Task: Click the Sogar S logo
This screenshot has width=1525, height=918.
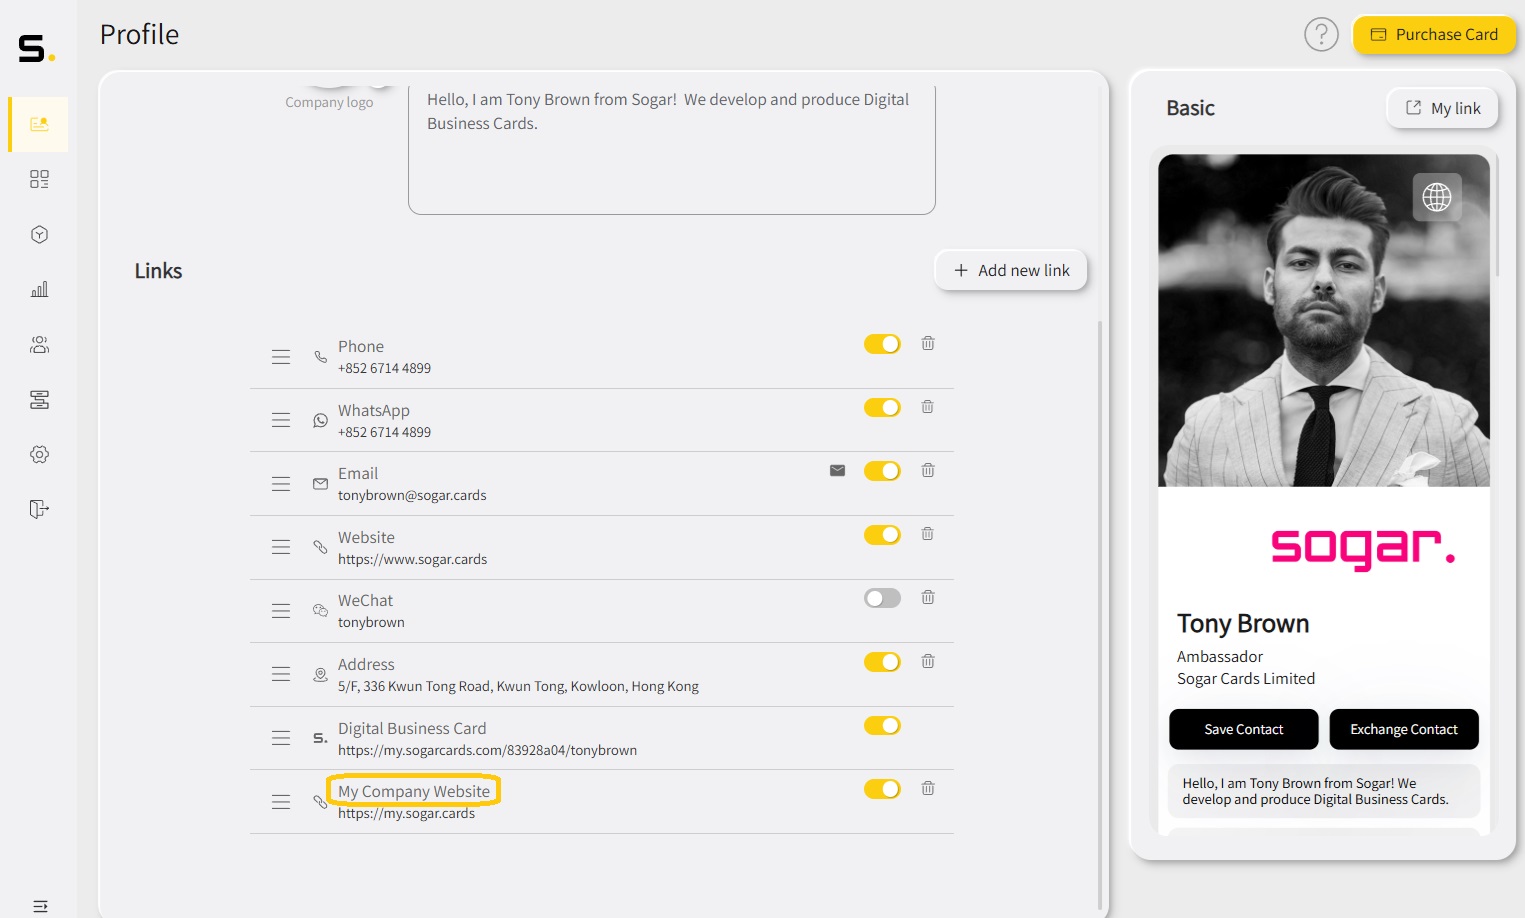Action: (36, 48)
